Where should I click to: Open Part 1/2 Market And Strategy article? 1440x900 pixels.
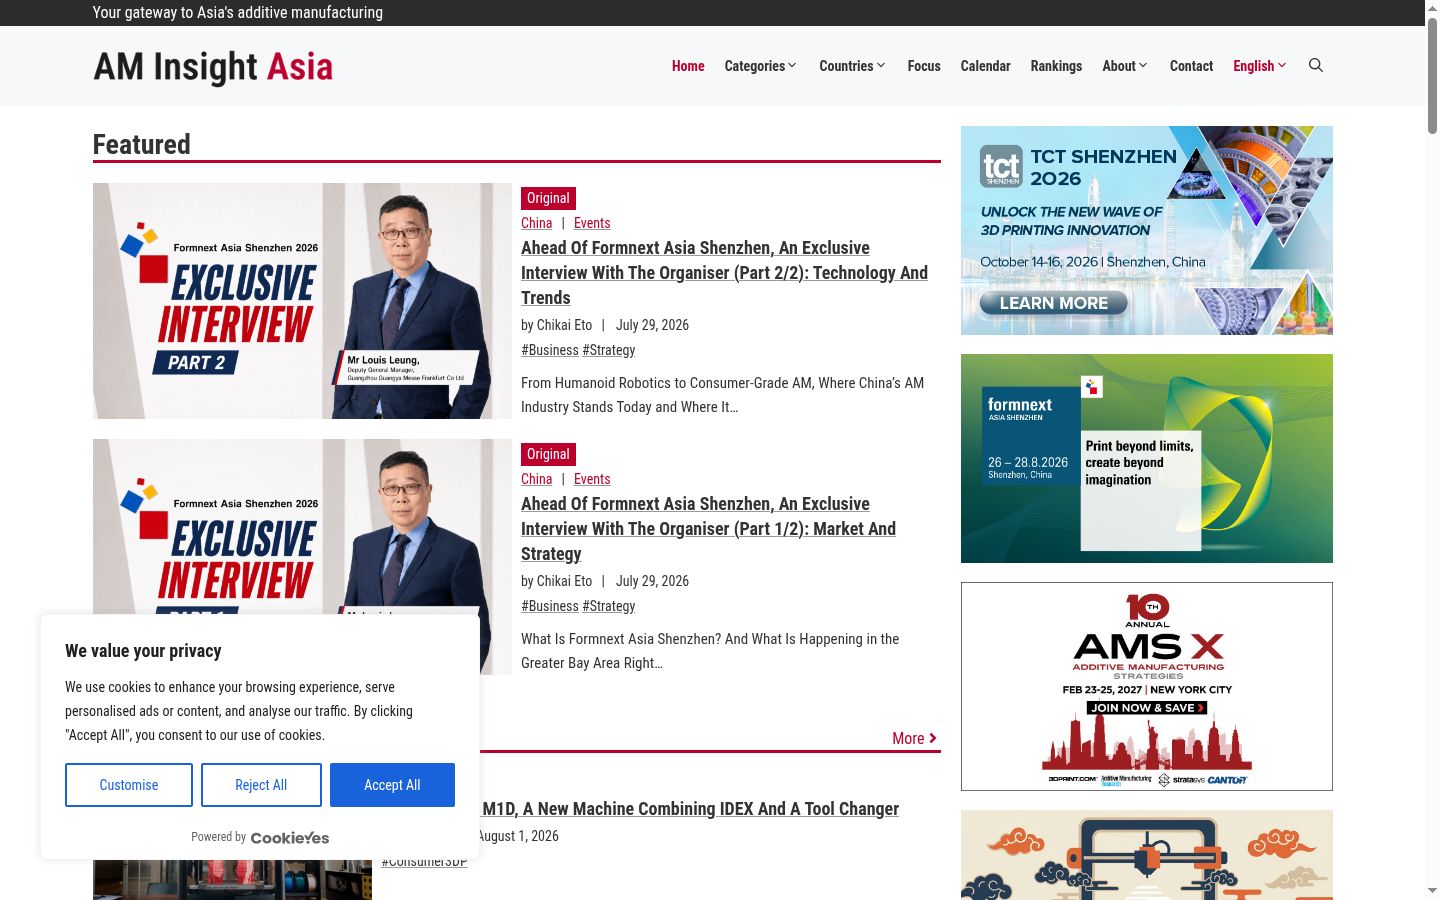(x=708, y=528)
